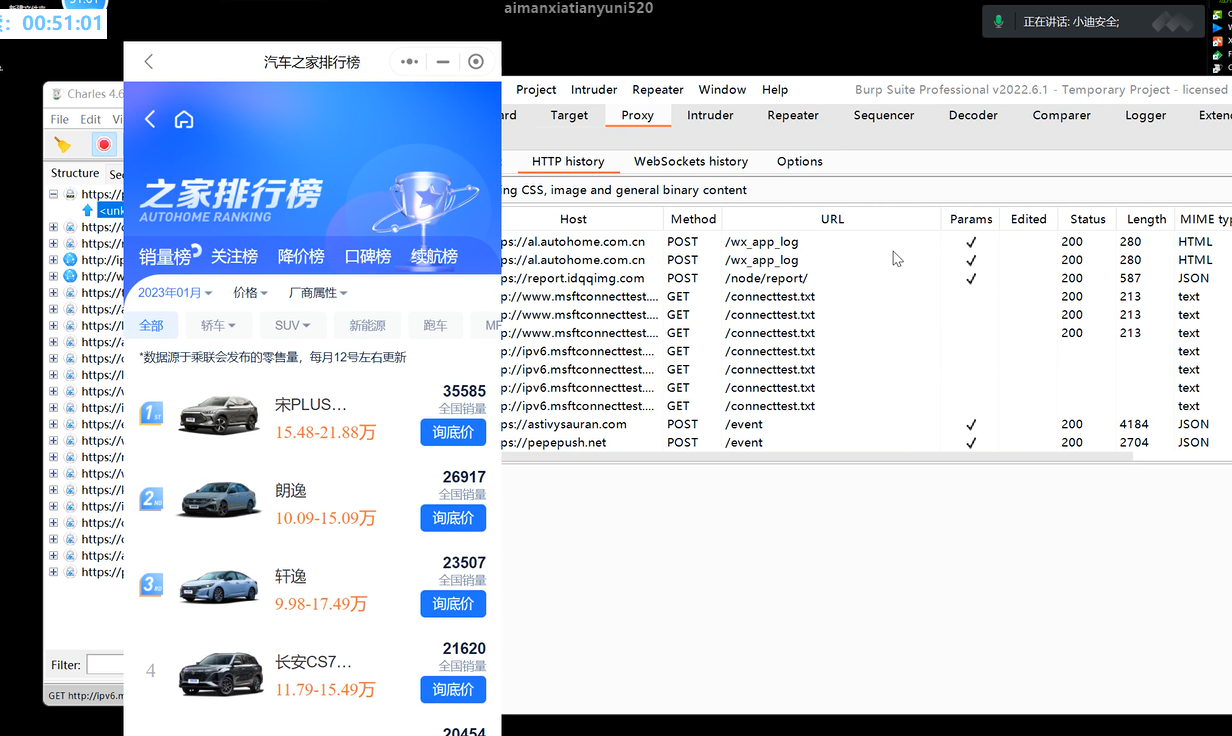1232x736 pixels.
Task: Select the astivysauran.com request row
Action: pos(866,424)
